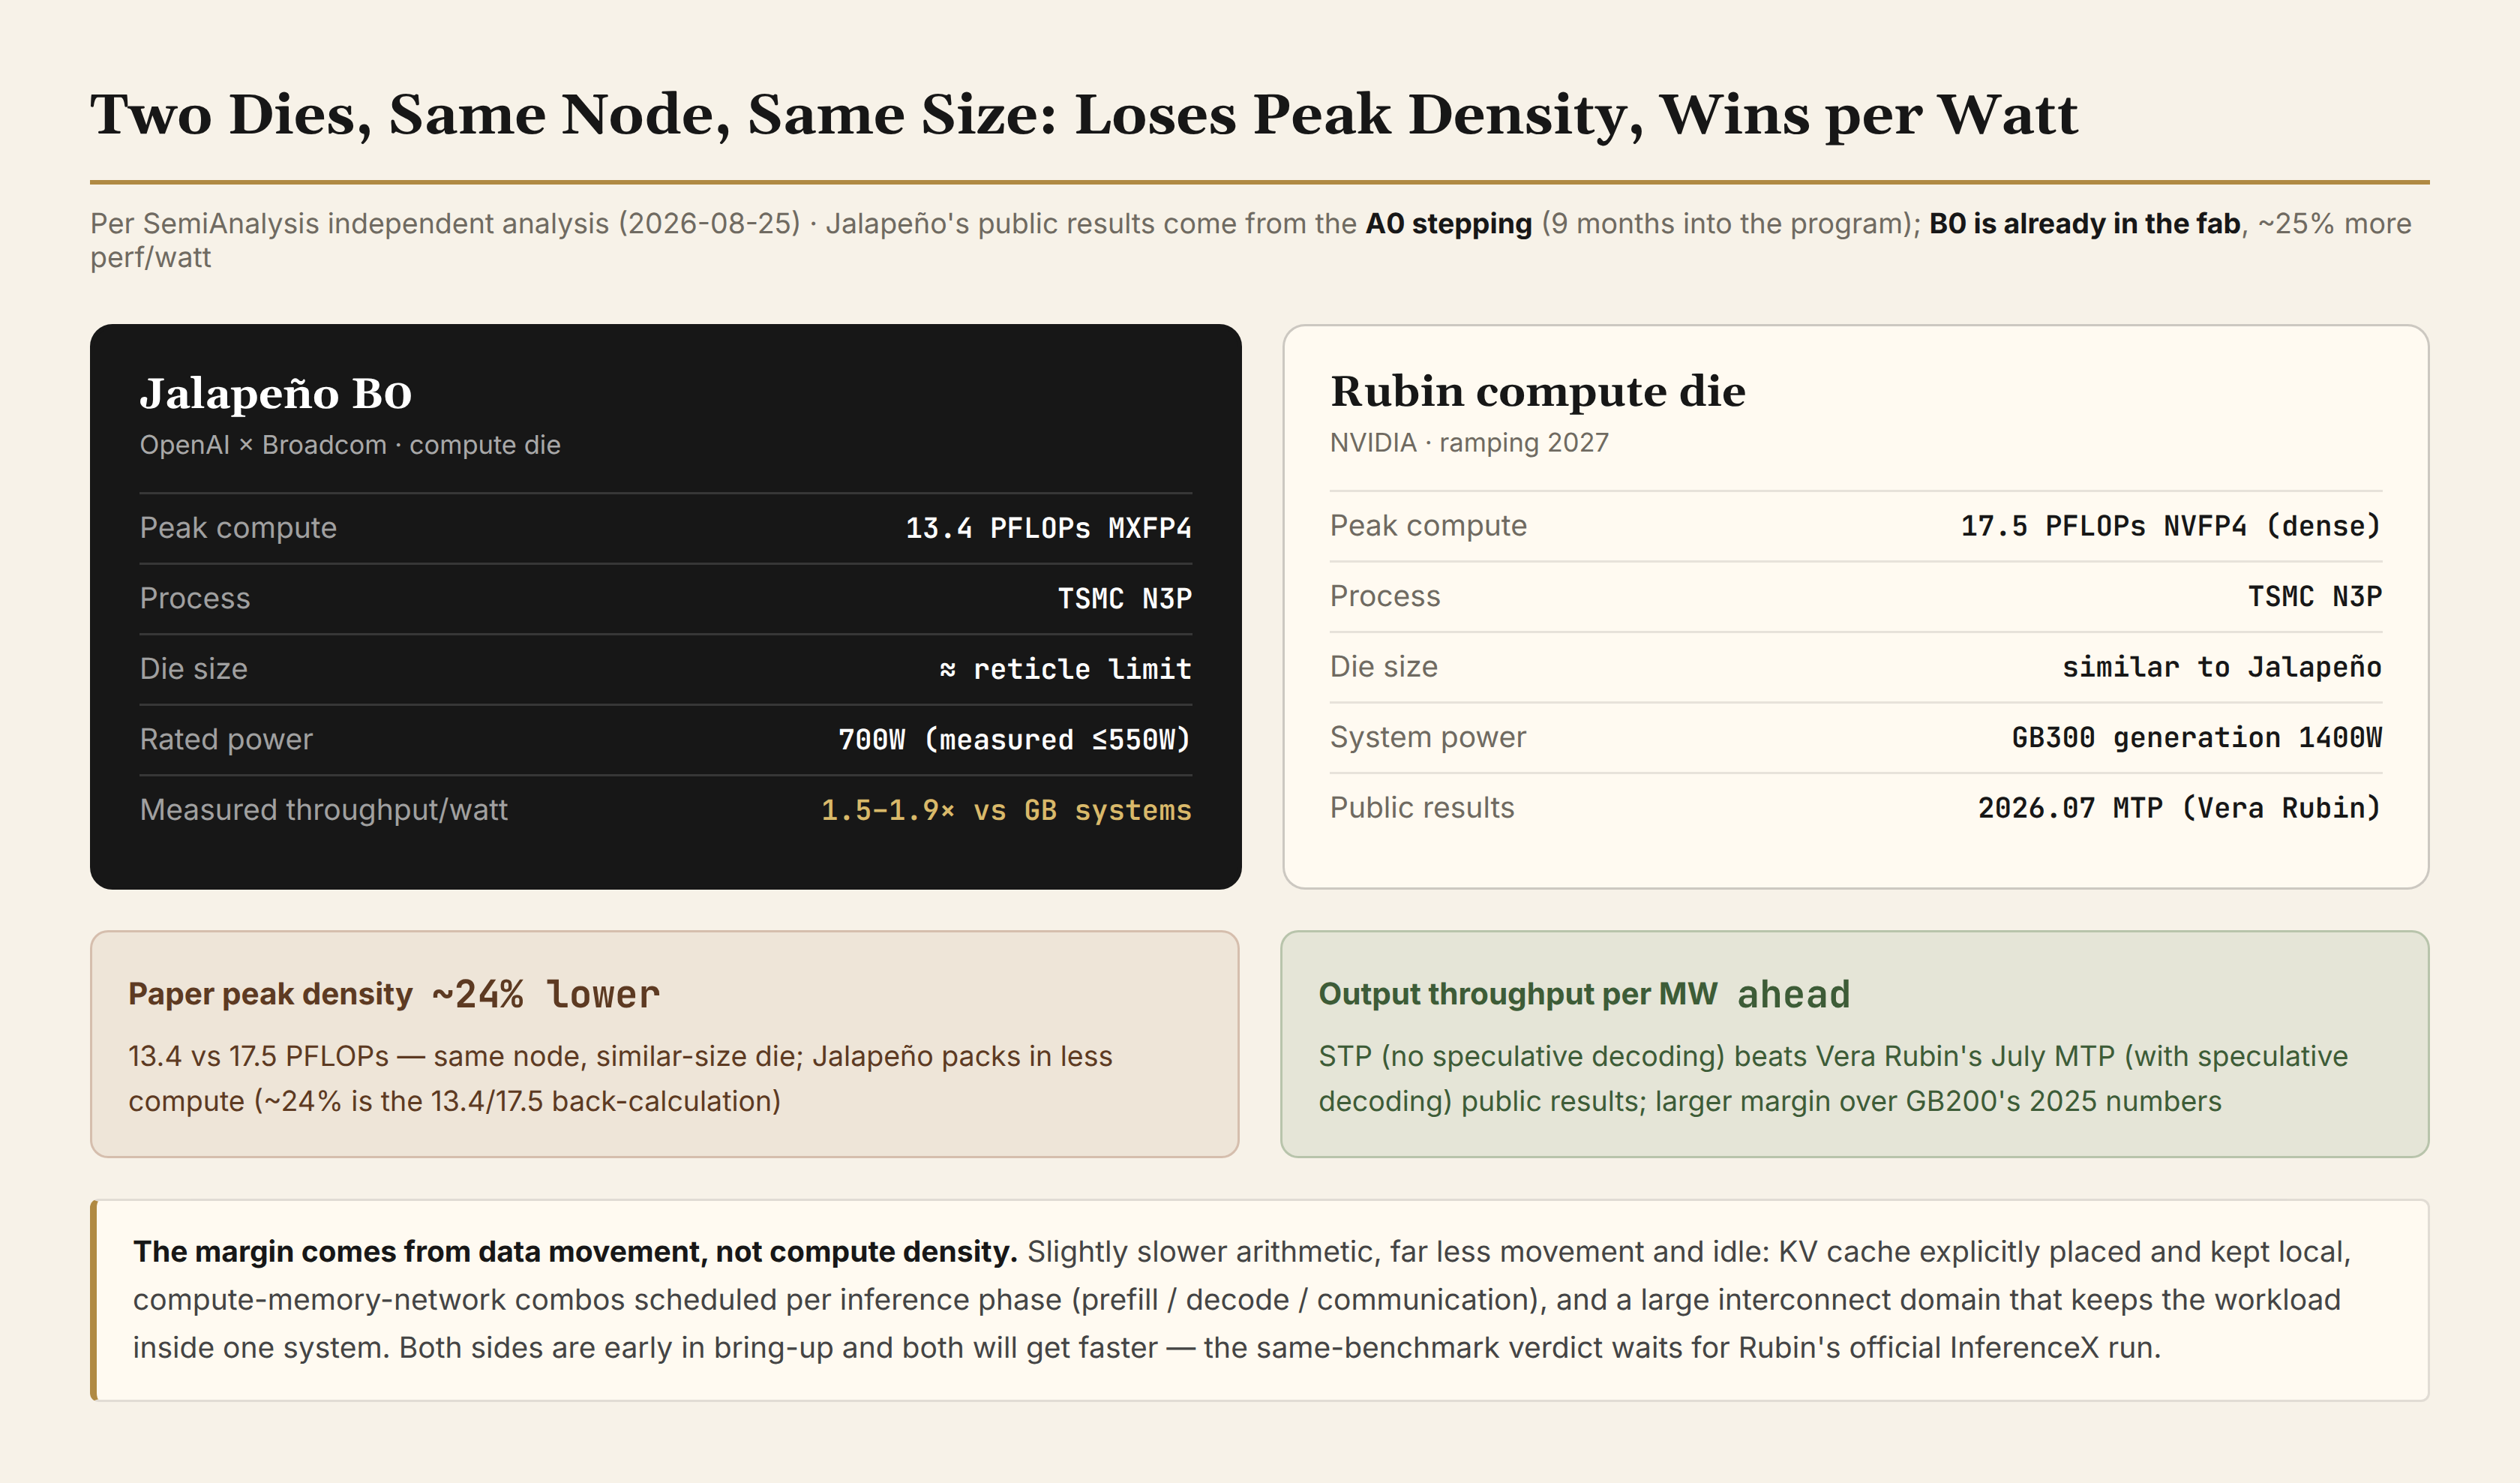The height and width of the screenshot is (1483, 2520).
Task: Click the Jalapeño 'Process' label
Action: pos(195,598)
